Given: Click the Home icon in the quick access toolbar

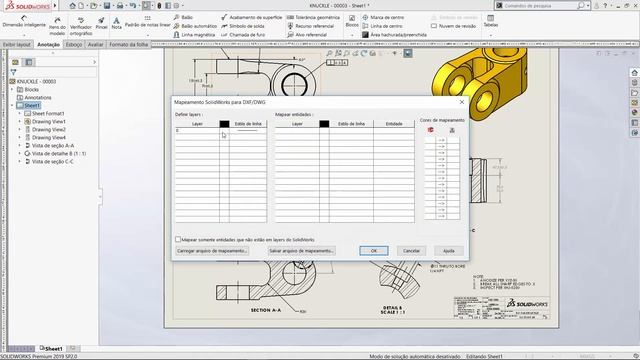Looking at the screenshot, I should coord(72,6).
